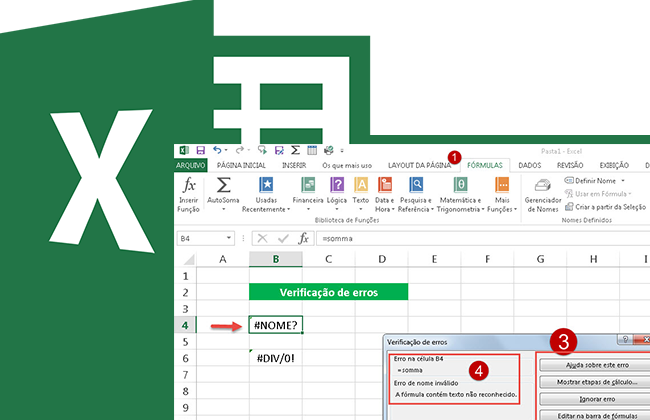Open Financeira function library
The width and height of the screenshot is (650, 420).
coord(308,194)
